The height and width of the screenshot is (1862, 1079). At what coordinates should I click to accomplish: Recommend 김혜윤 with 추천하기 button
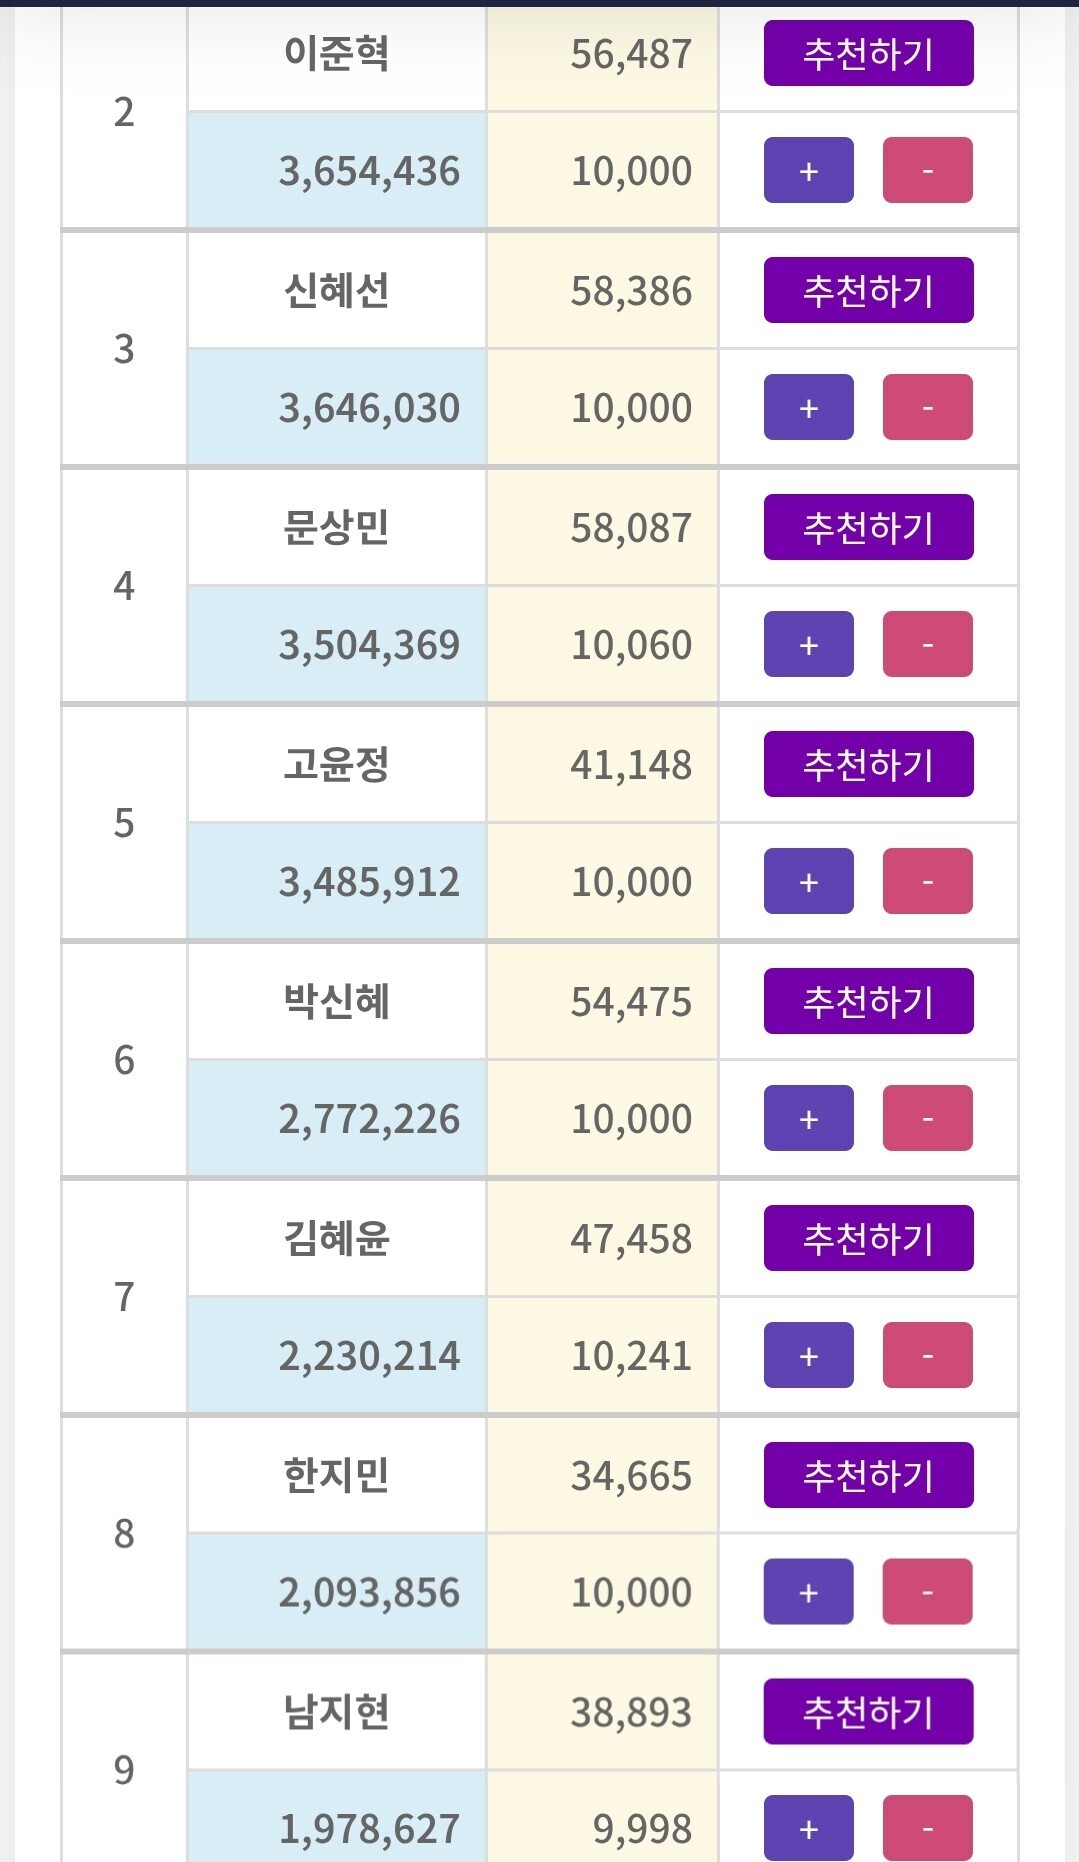pyautogui.click(x=868, y=1239)
